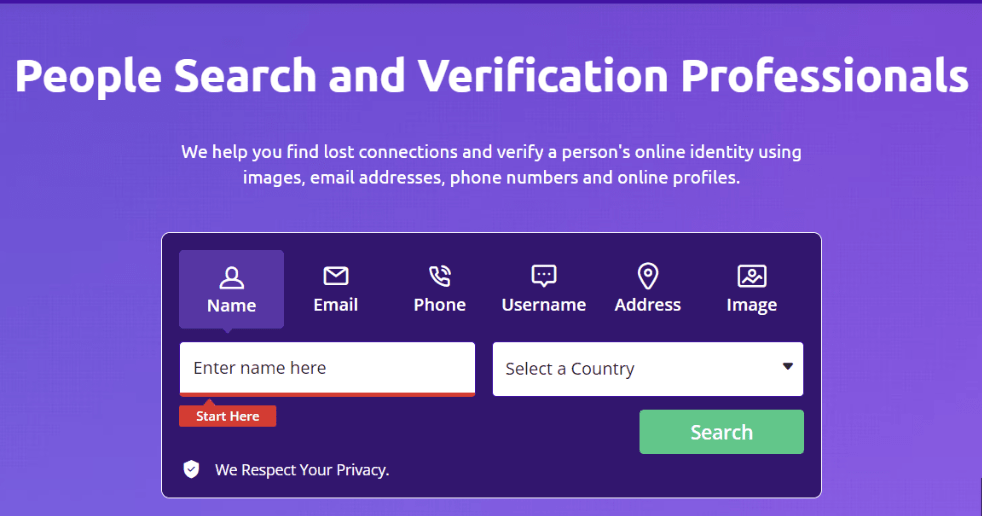Click the red Start Here label
The height and width of the screenshot is (516, 982).
(227, 416)
